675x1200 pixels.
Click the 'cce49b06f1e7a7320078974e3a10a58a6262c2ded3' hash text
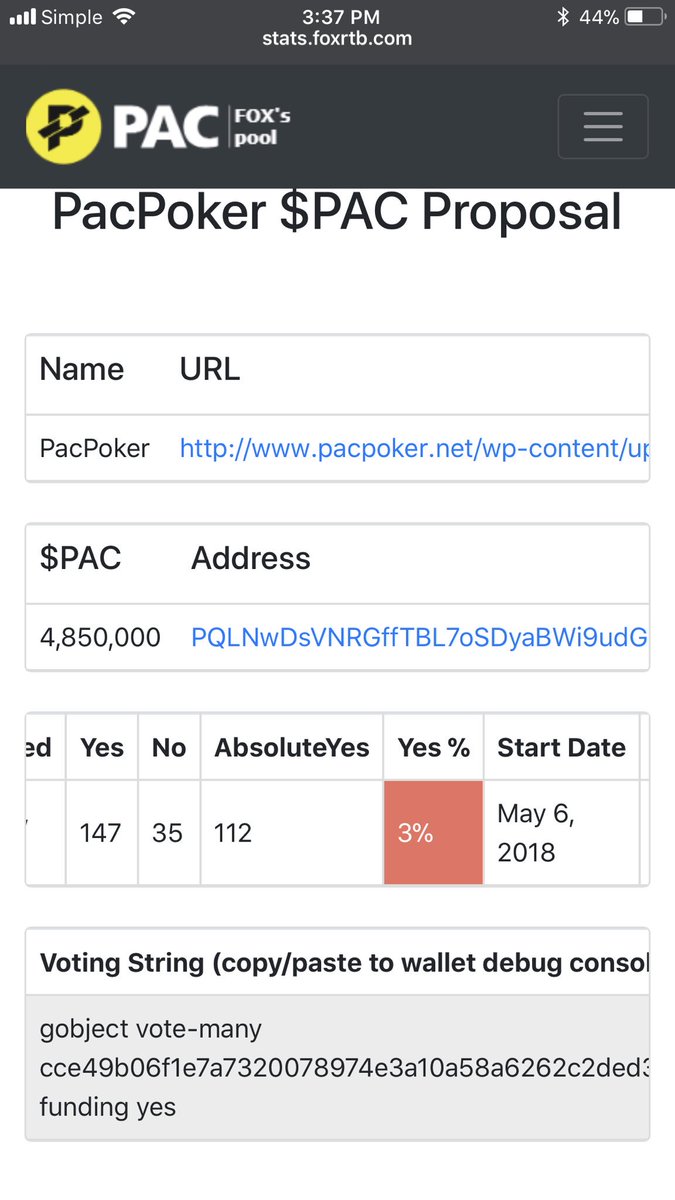344,1068
